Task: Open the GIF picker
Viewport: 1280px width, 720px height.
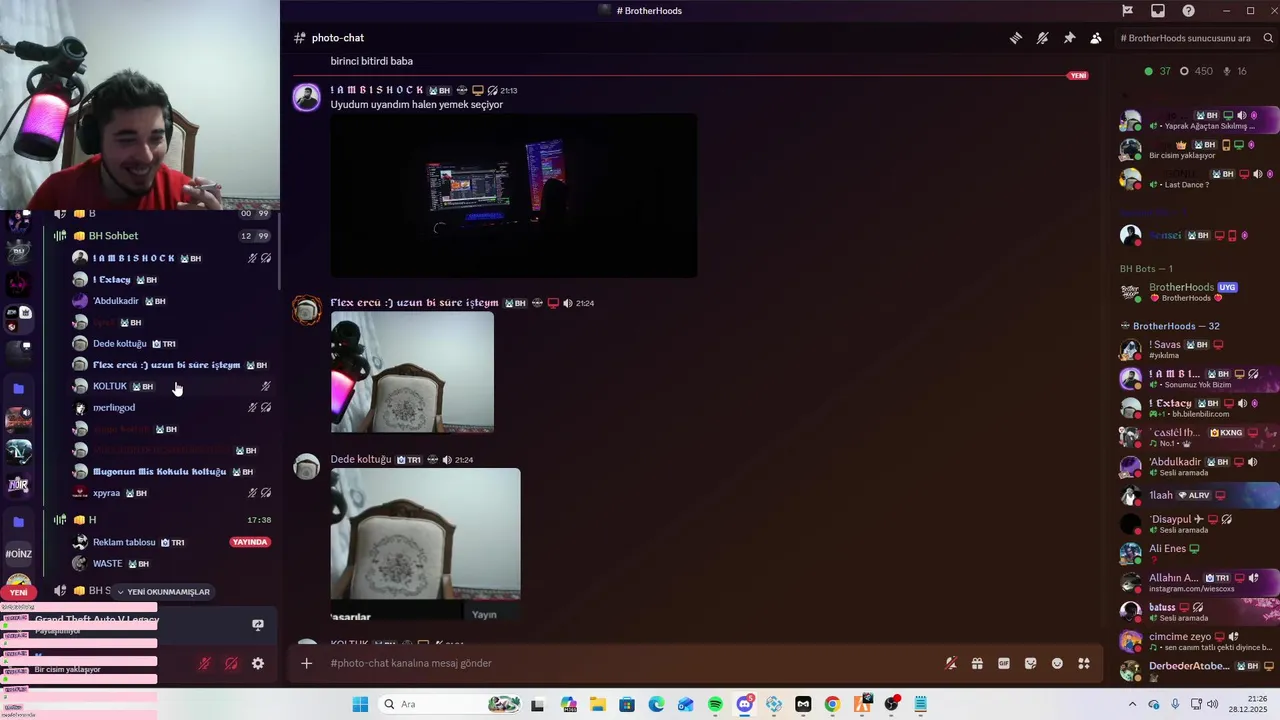Action: pyautogui.click(x=1004, y=663)
